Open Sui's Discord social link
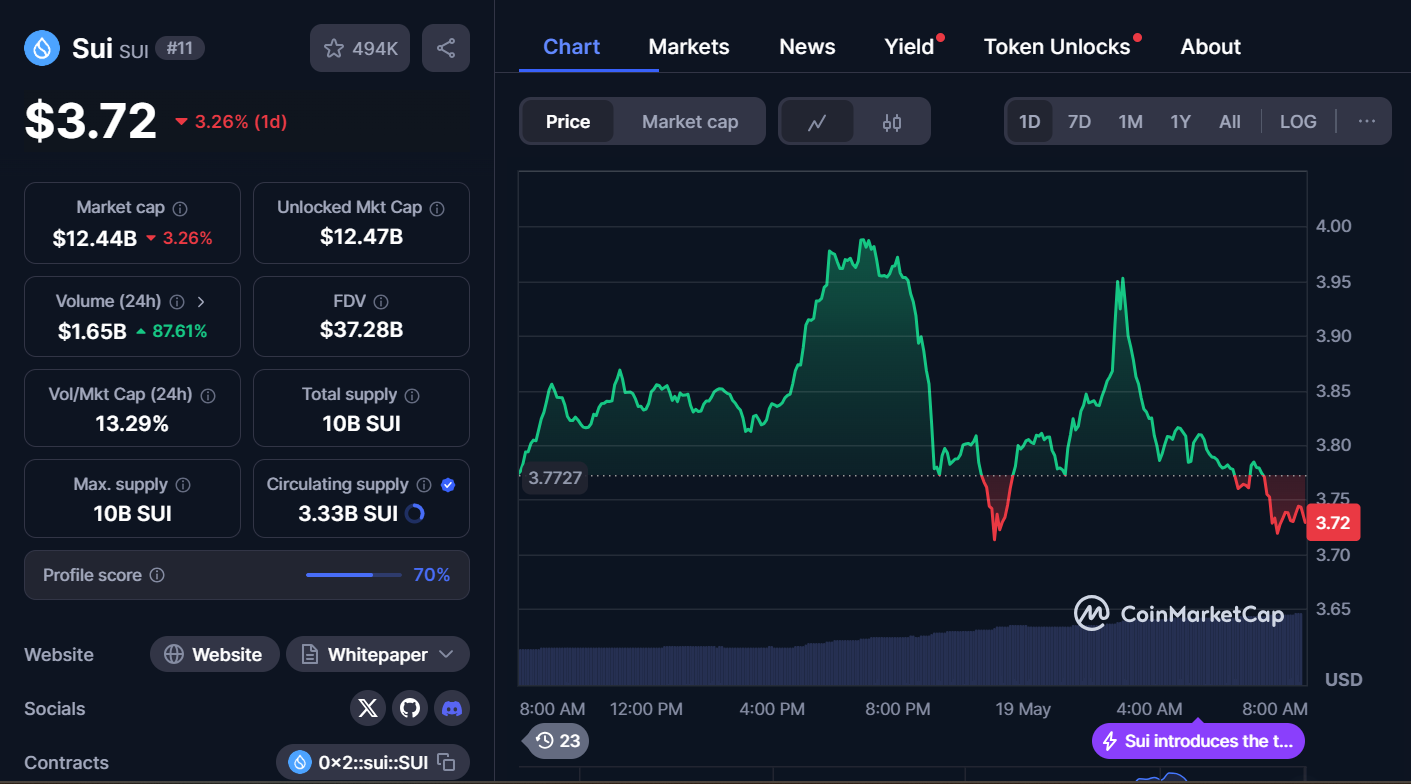This screenshot has height=784, width=1411. pyautogui.click(x=452, y=708)
